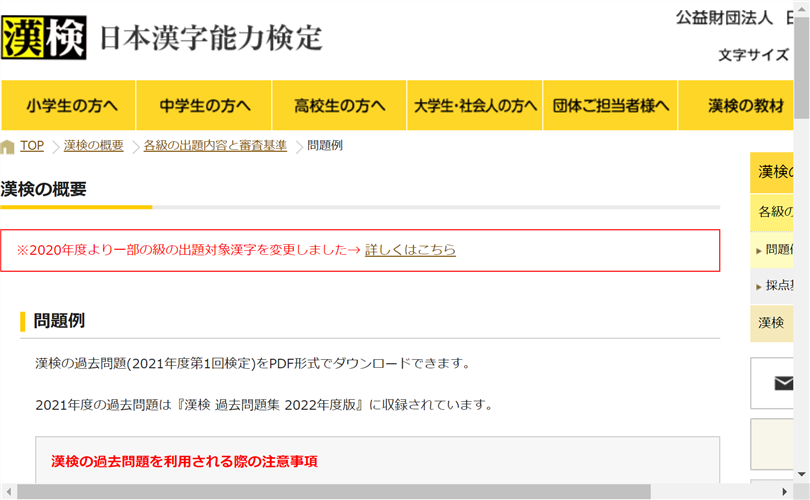
Task: Open 採点基準 sidebar sub-item
Action: (772, 286)
